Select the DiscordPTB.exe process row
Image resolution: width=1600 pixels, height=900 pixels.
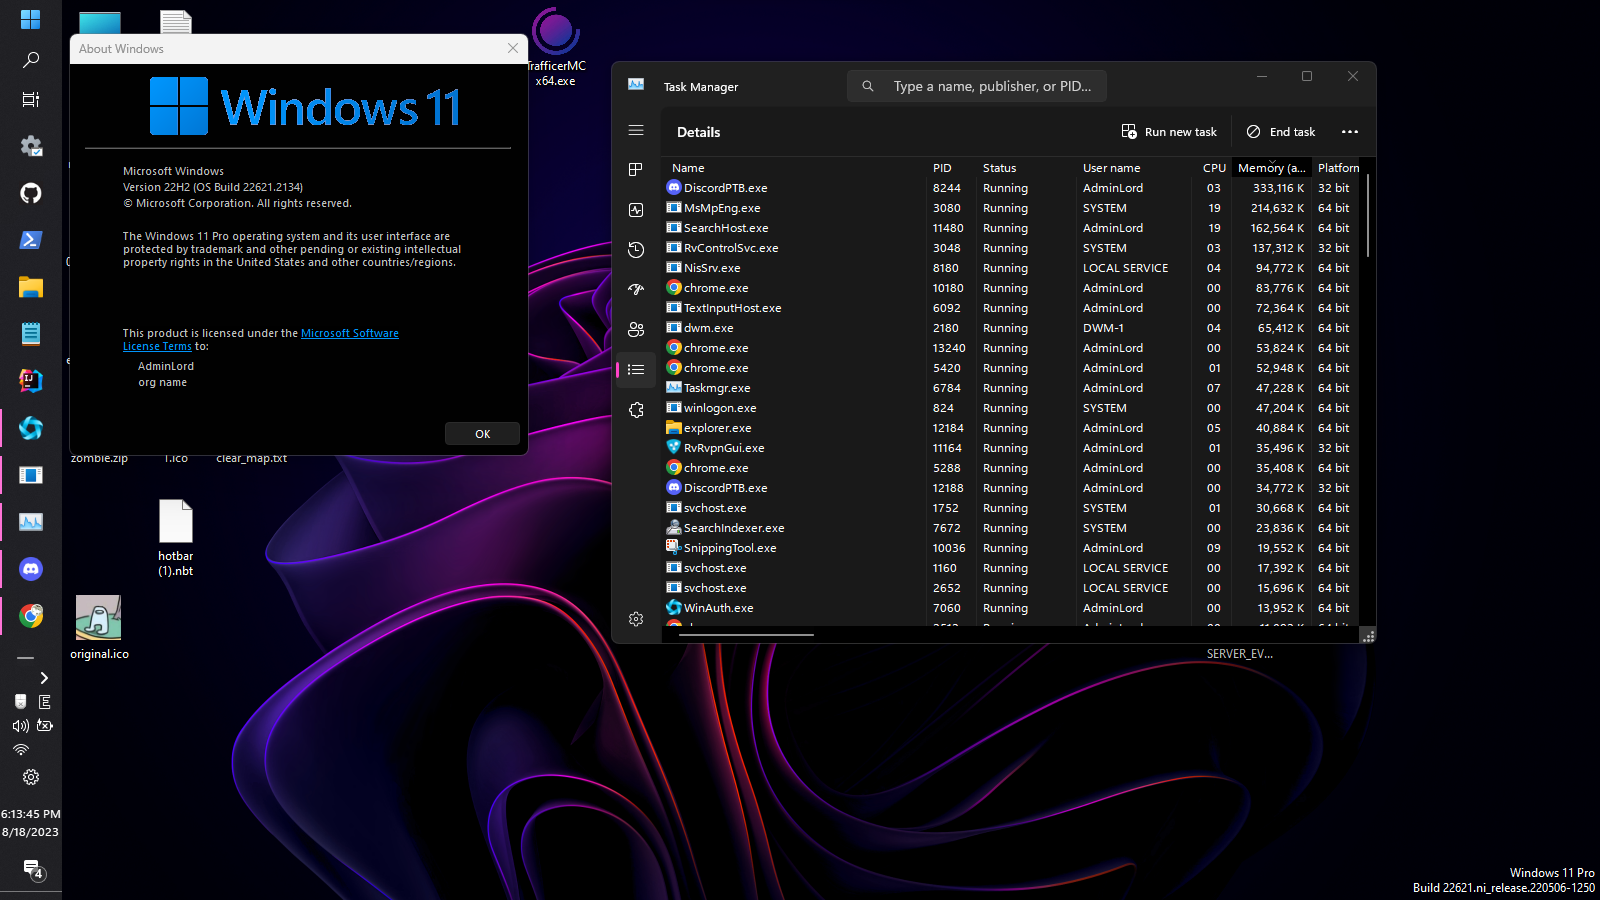click(725, 187)
